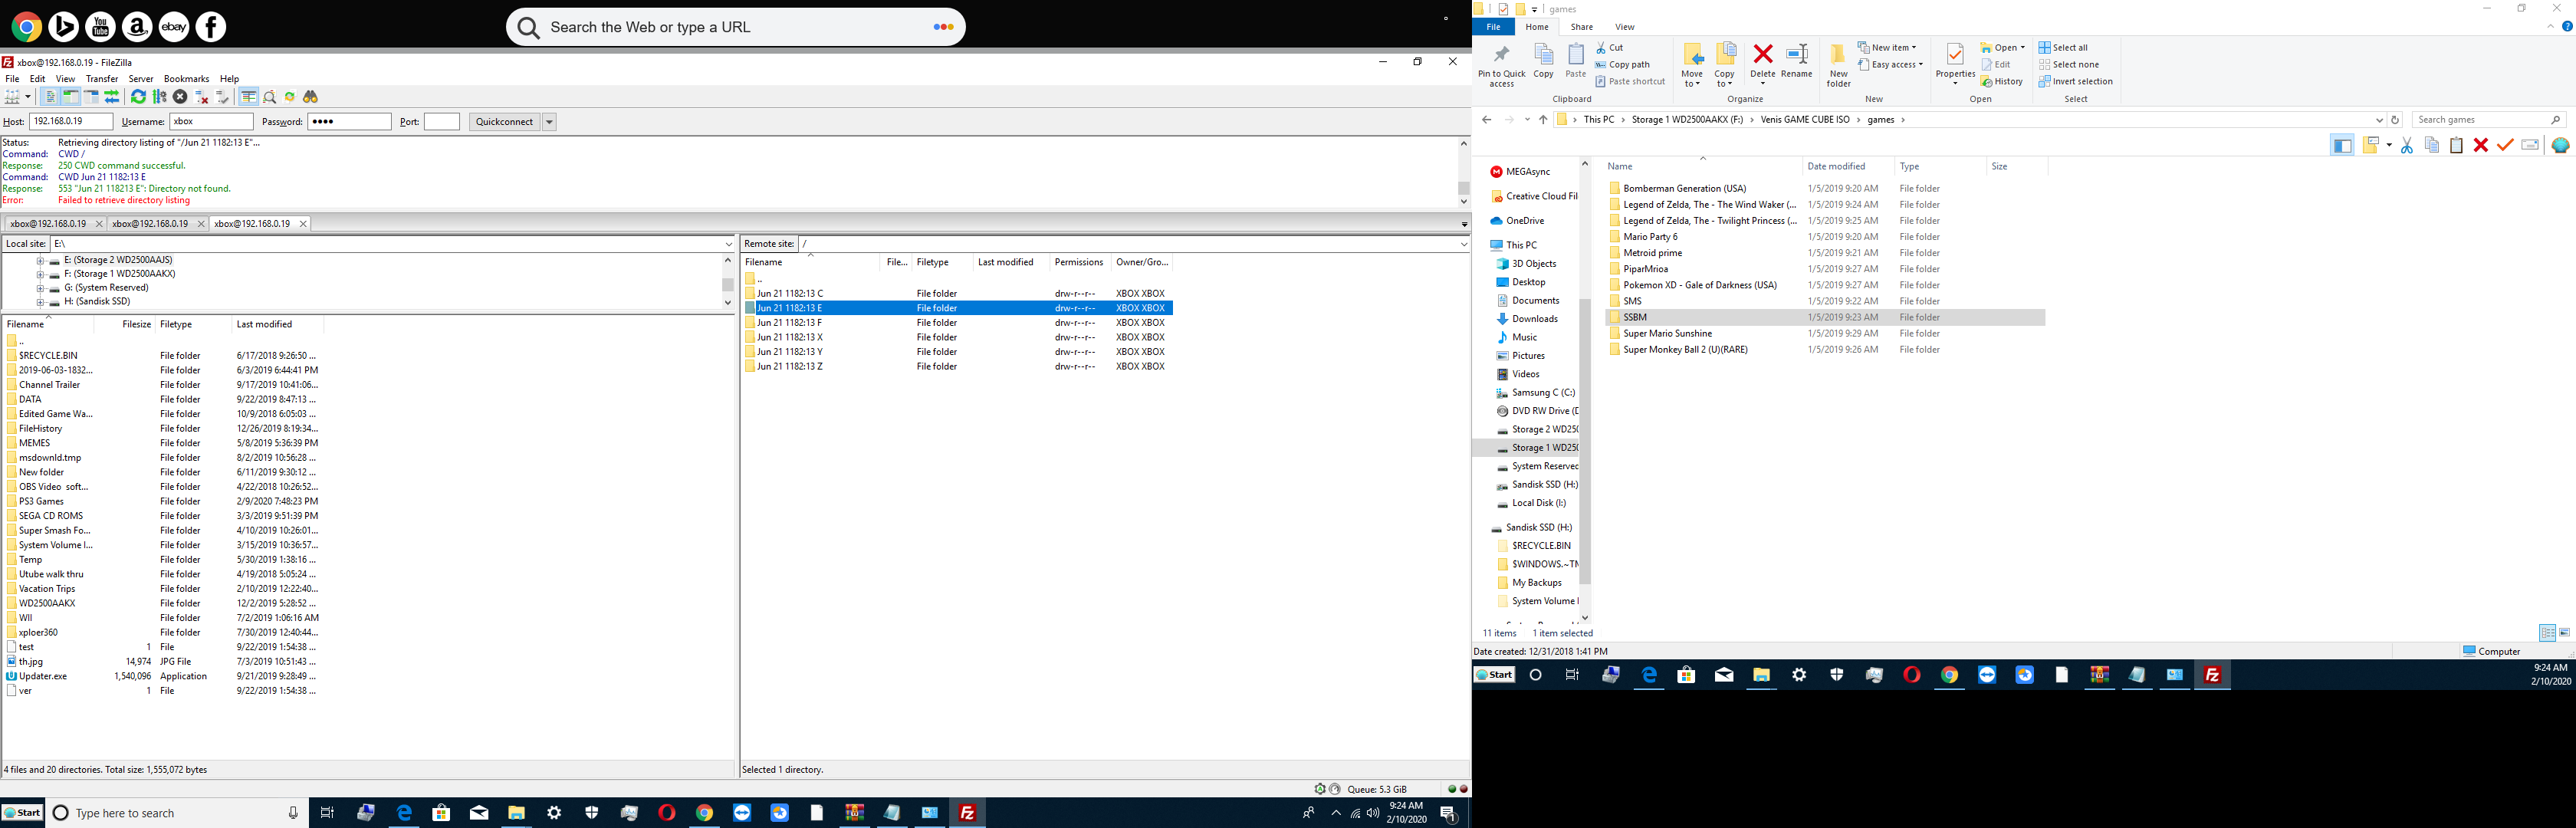The height and width of the screenshot is (828, 2576).
Task: Click Select all in Explorer ribbon
Action: click(2063, 47)
